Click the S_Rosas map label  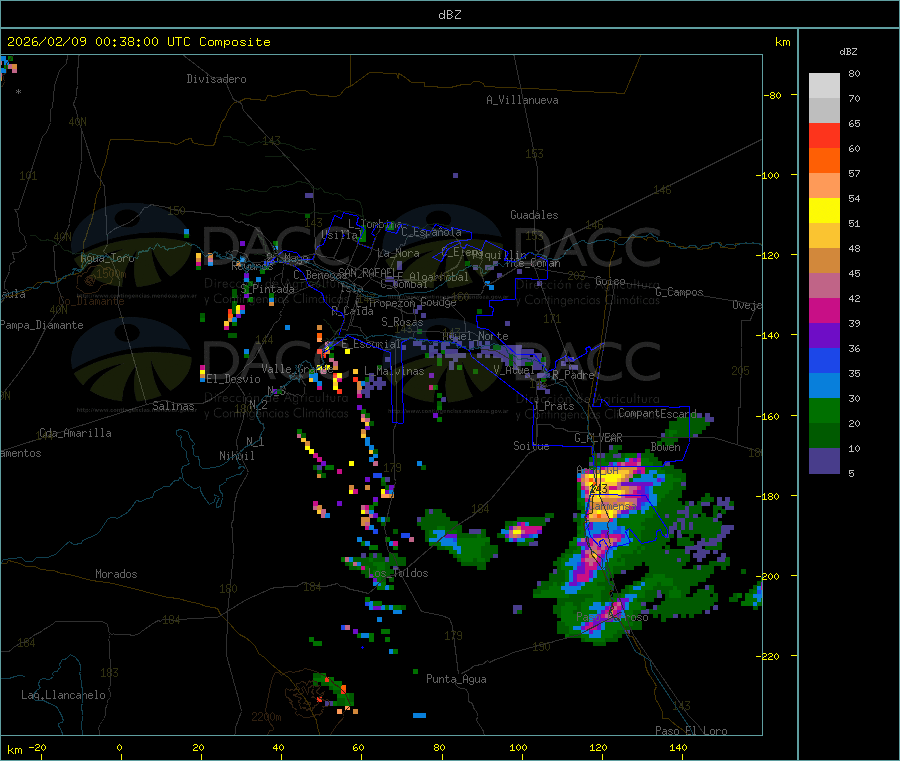coord(402,322)
